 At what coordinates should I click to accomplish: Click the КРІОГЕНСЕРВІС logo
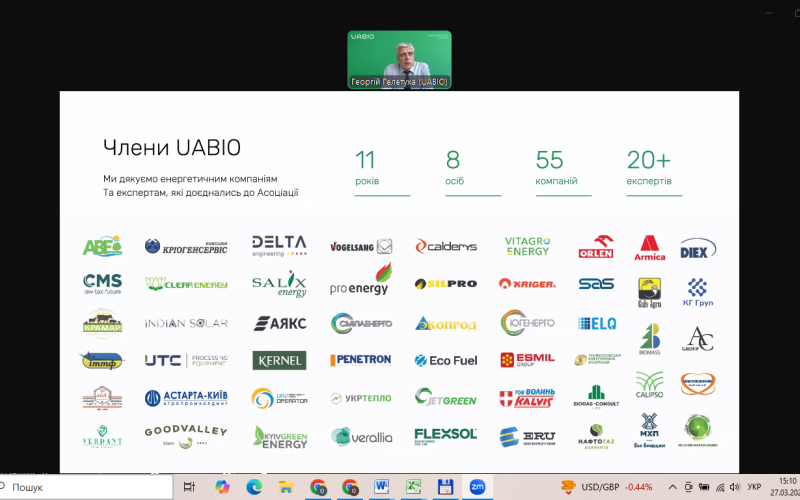pos(186,247)
